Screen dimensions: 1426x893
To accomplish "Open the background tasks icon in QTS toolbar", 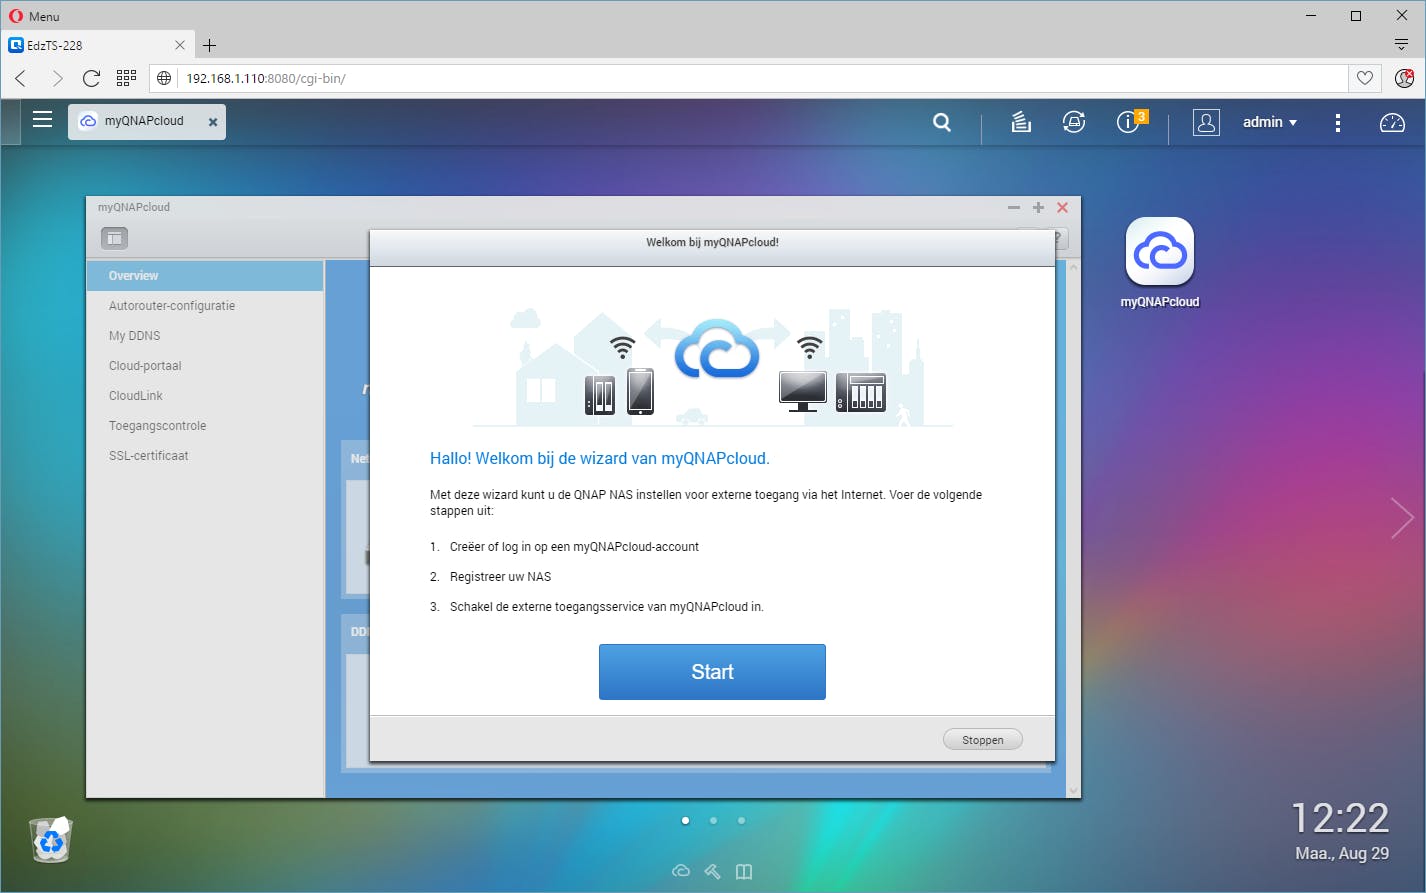I will pyautogui.click(x=1020, y=122).
